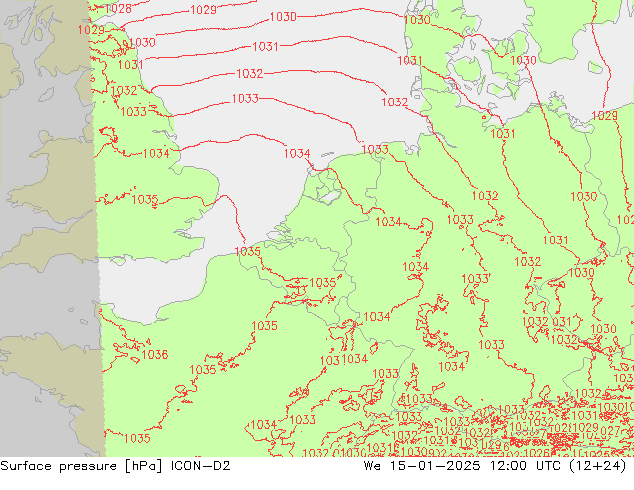
Task: Click the "ICON-D2" model name label
Action: click(201, 466)
